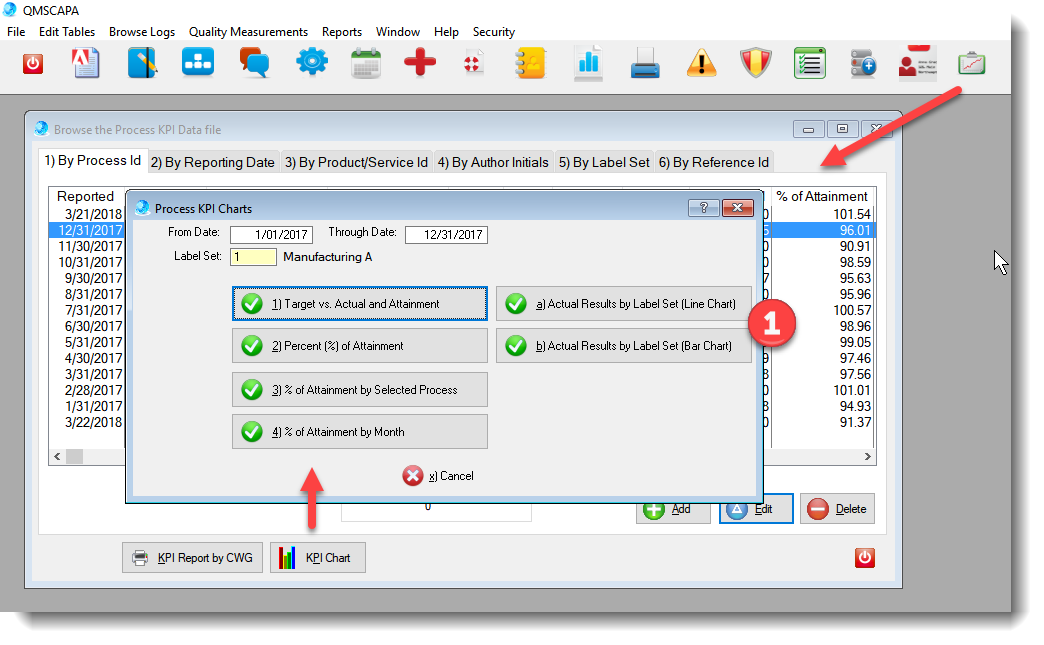Image resolution: width=1044 pixels, height=645 pixels.
Task: Open the bar chart toolbar icon
Action: (x=588, y=64)
